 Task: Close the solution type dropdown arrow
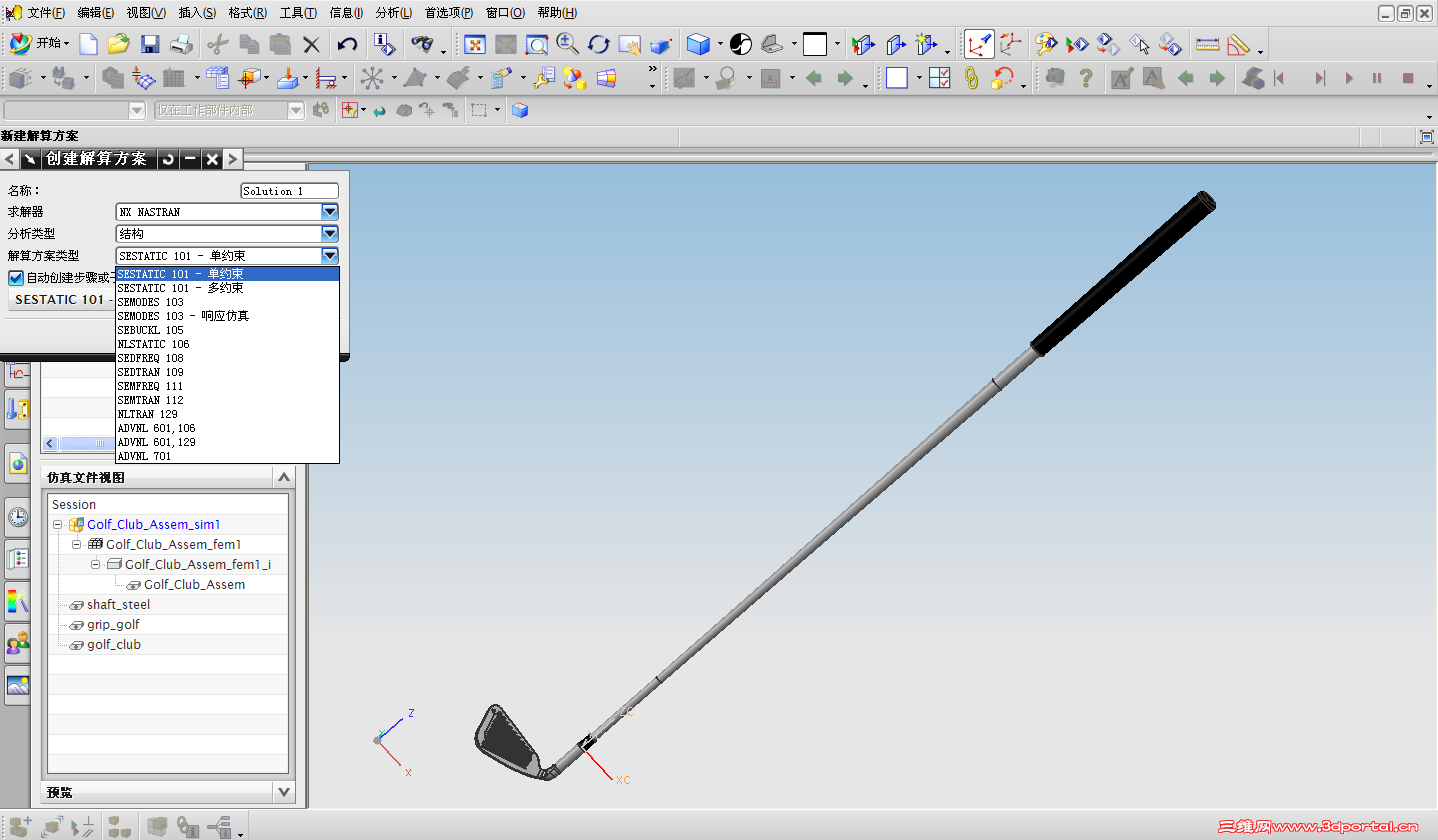coord(330,256)
